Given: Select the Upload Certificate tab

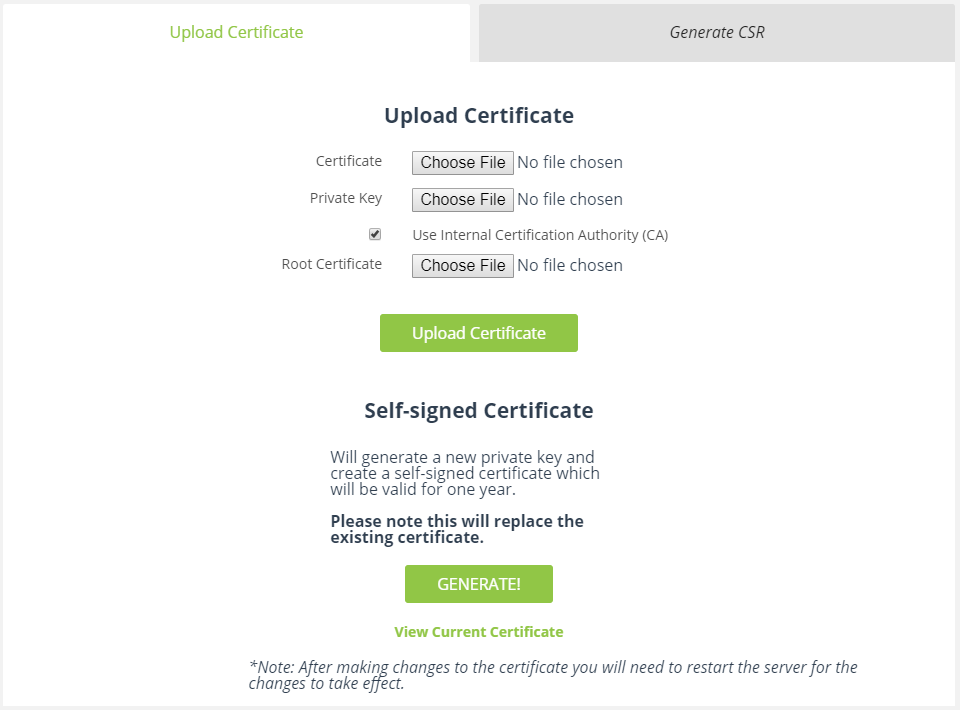Looking at the screenshot, I should click(236, 32).
